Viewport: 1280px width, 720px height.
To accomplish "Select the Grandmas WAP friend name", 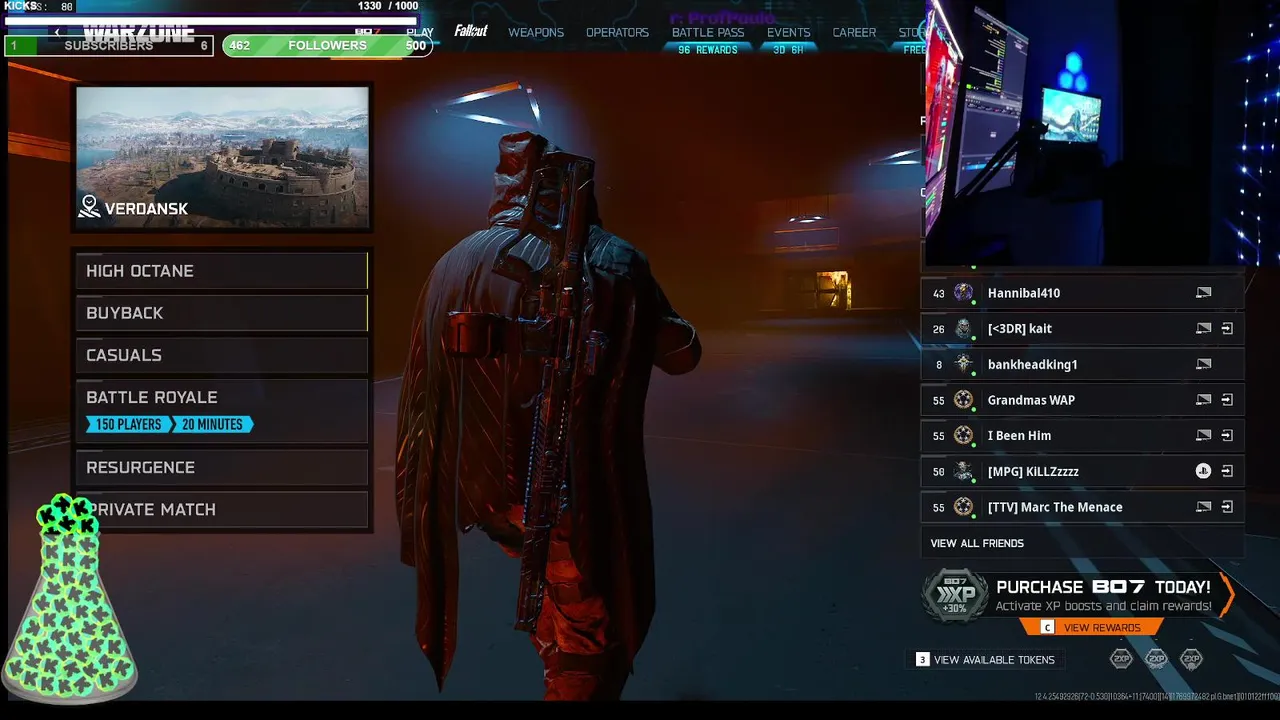I will pos(1031,400).
